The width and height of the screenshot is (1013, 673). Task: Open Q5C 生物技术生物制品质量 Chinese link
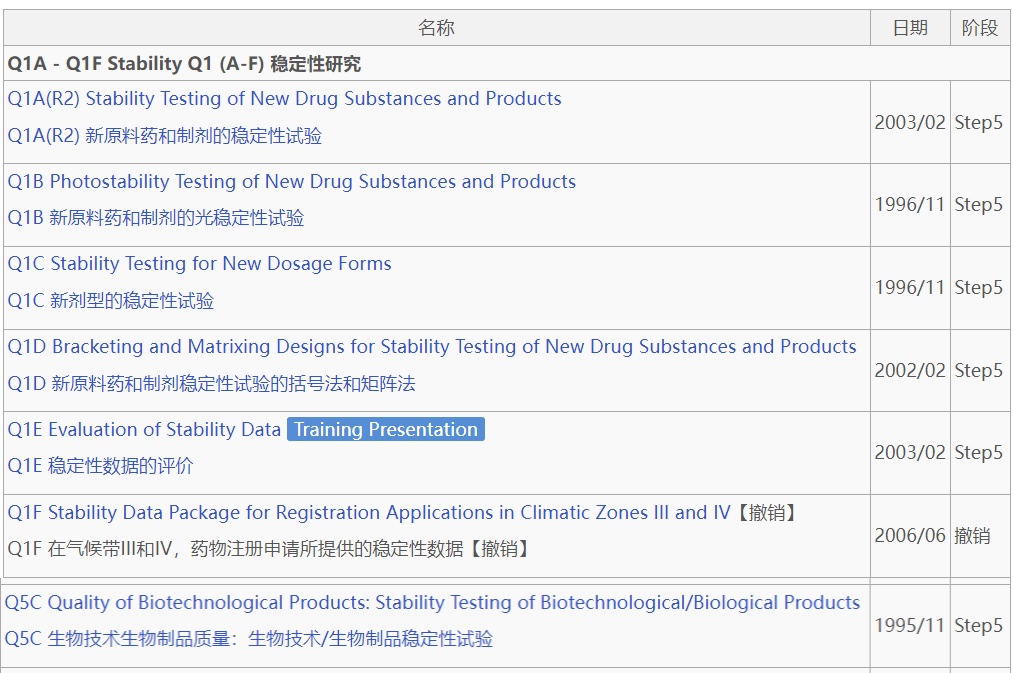249,639
